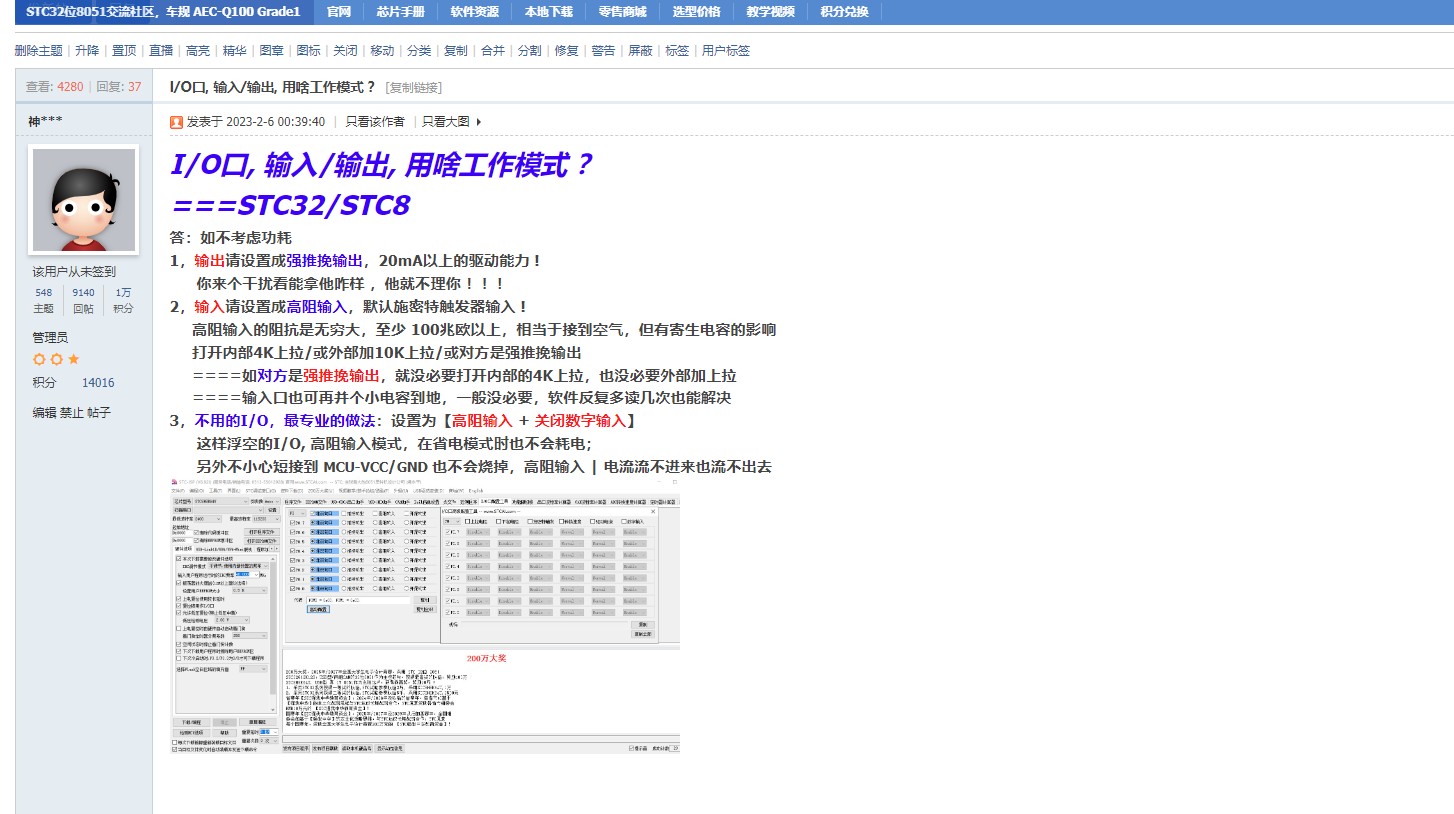Open the STC32位8051交流社区 home link
The height and width of the screenshot is (814, 1454).
163,12
